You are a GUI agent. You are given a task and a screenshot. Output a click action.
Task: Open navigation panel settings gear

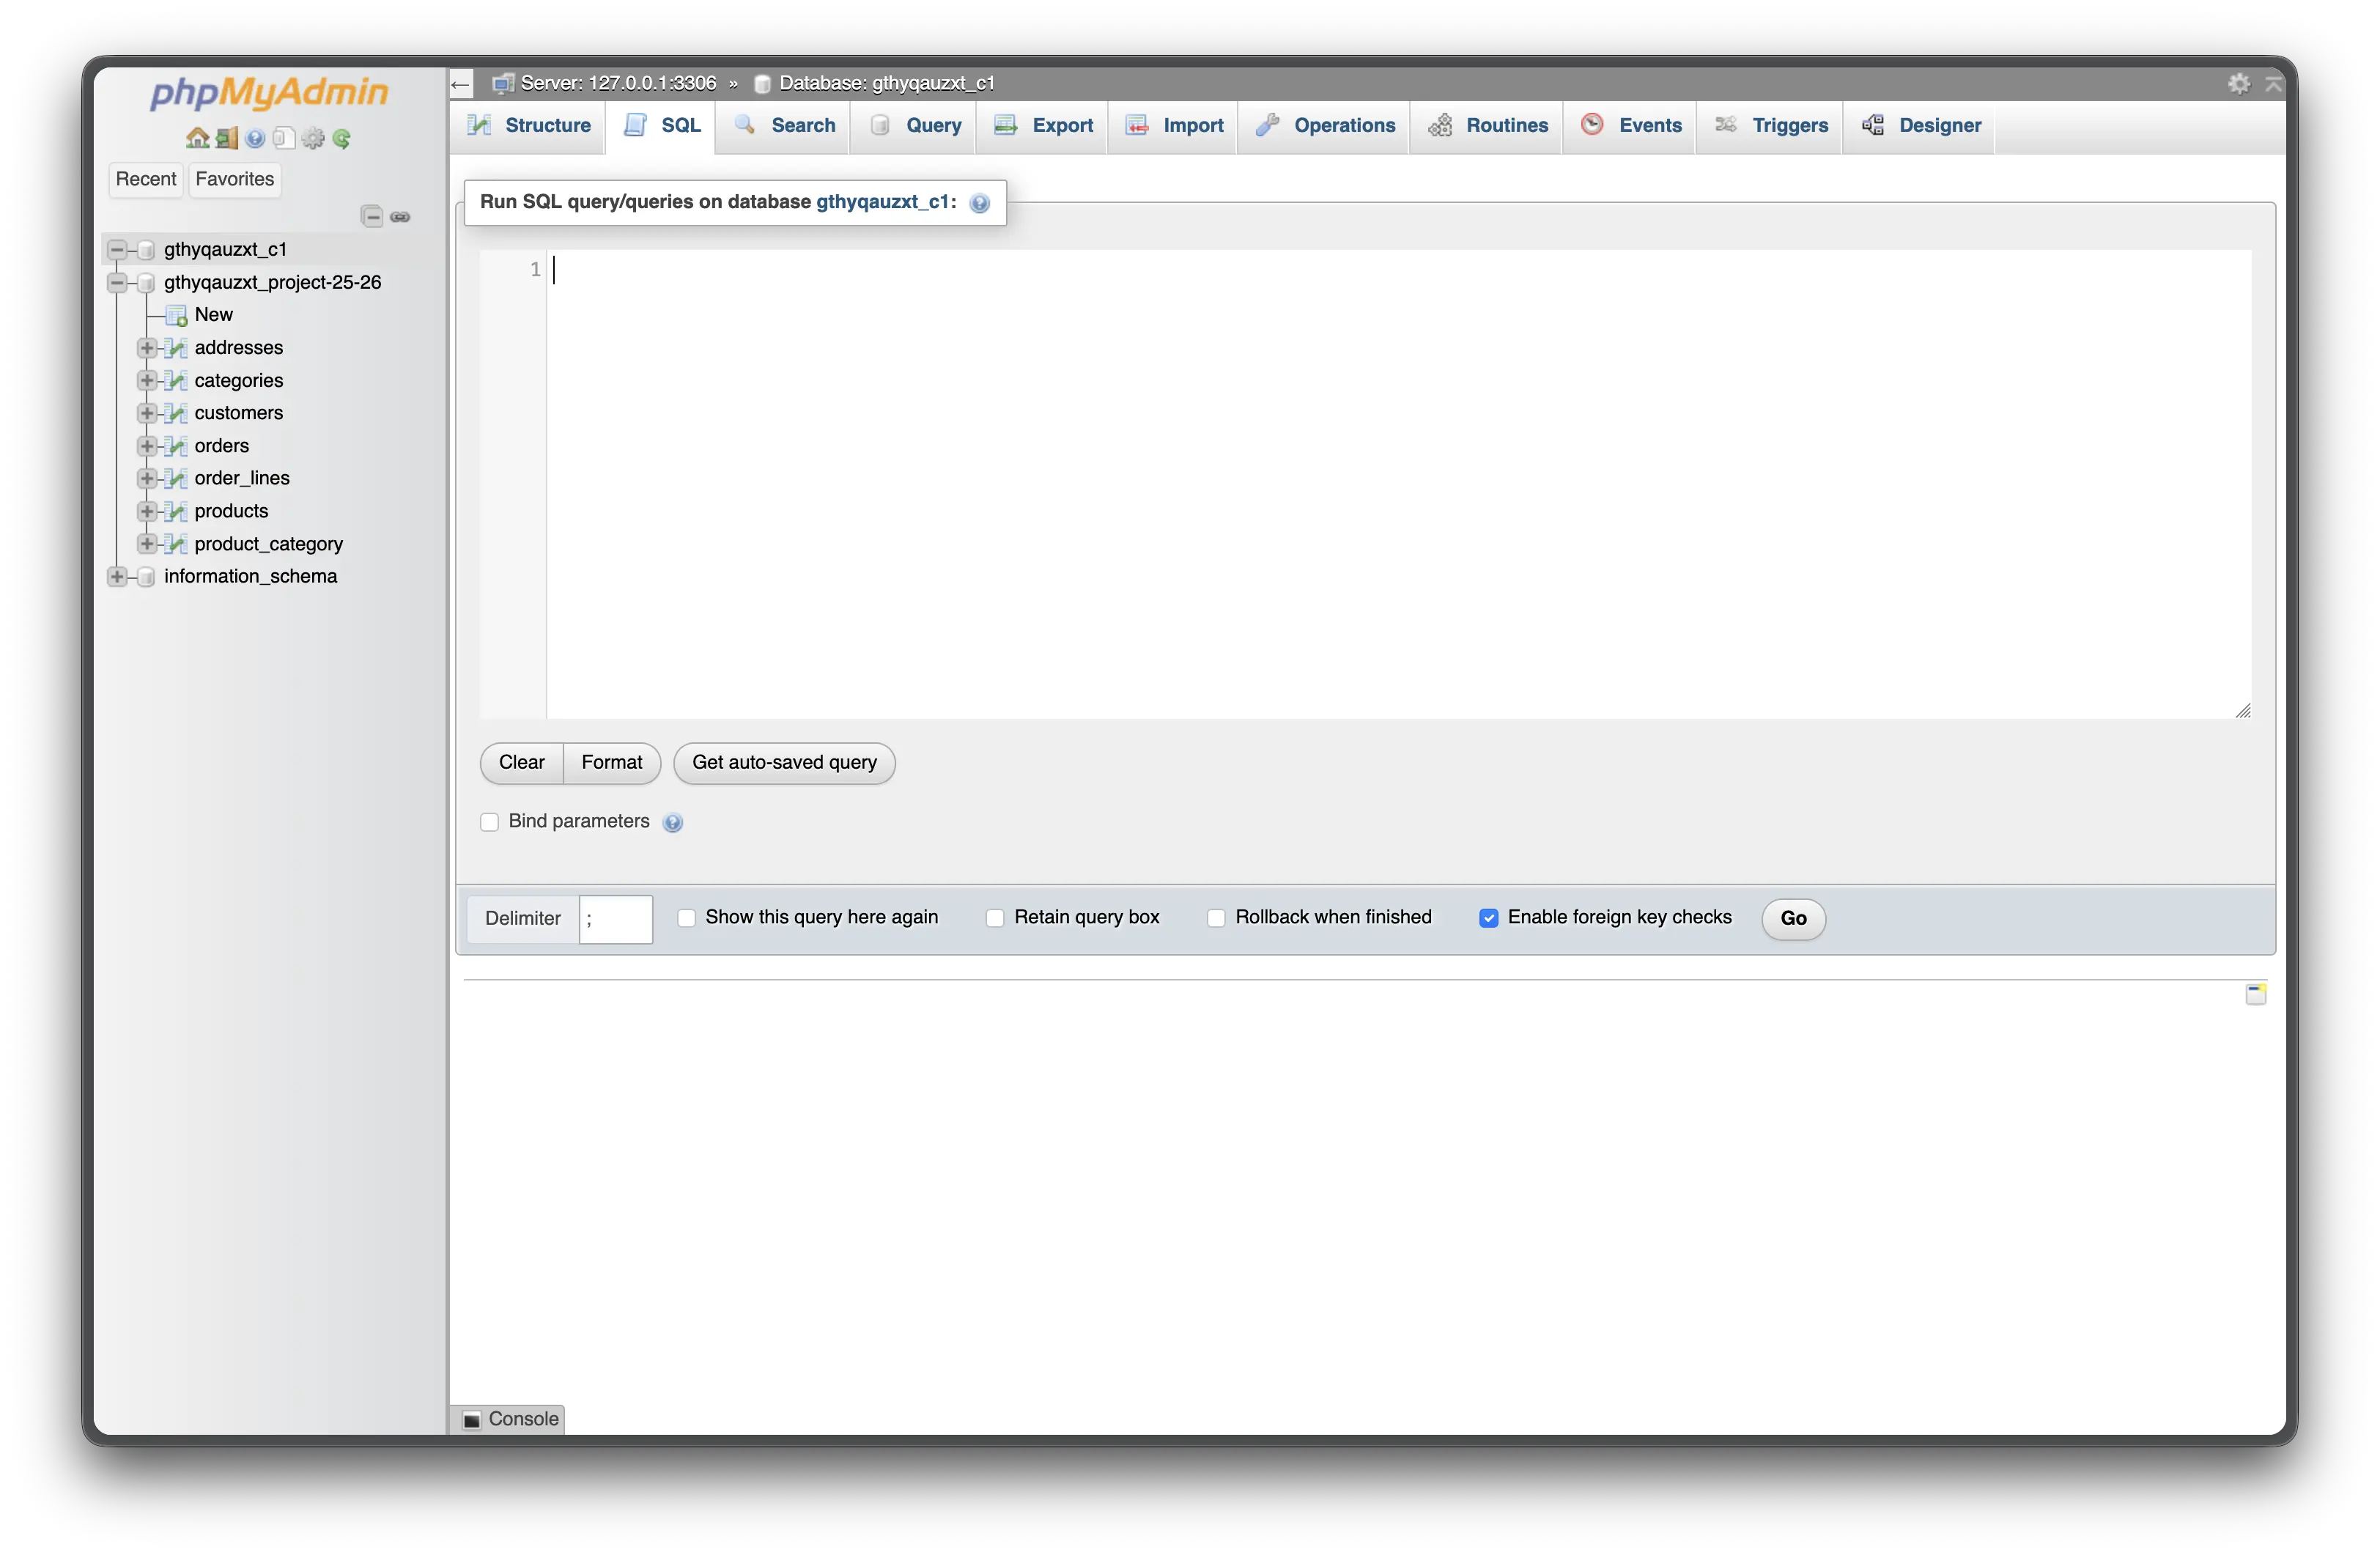[x=313, y=138]
